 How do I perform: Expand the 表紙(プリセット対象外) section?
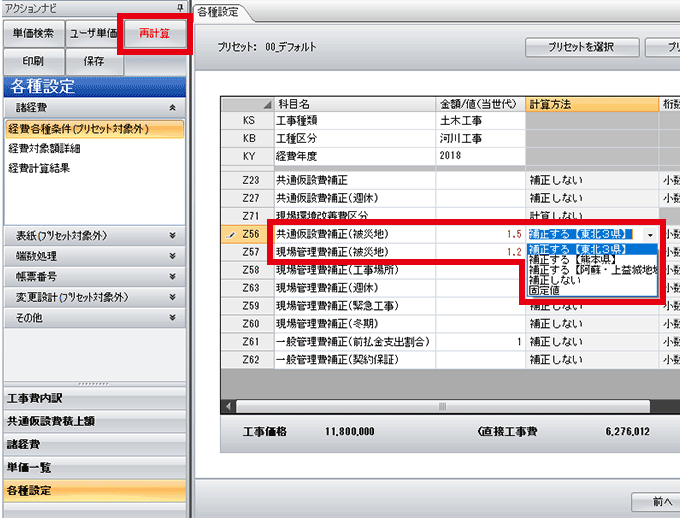pyautogui.click(x=172, y=236)
